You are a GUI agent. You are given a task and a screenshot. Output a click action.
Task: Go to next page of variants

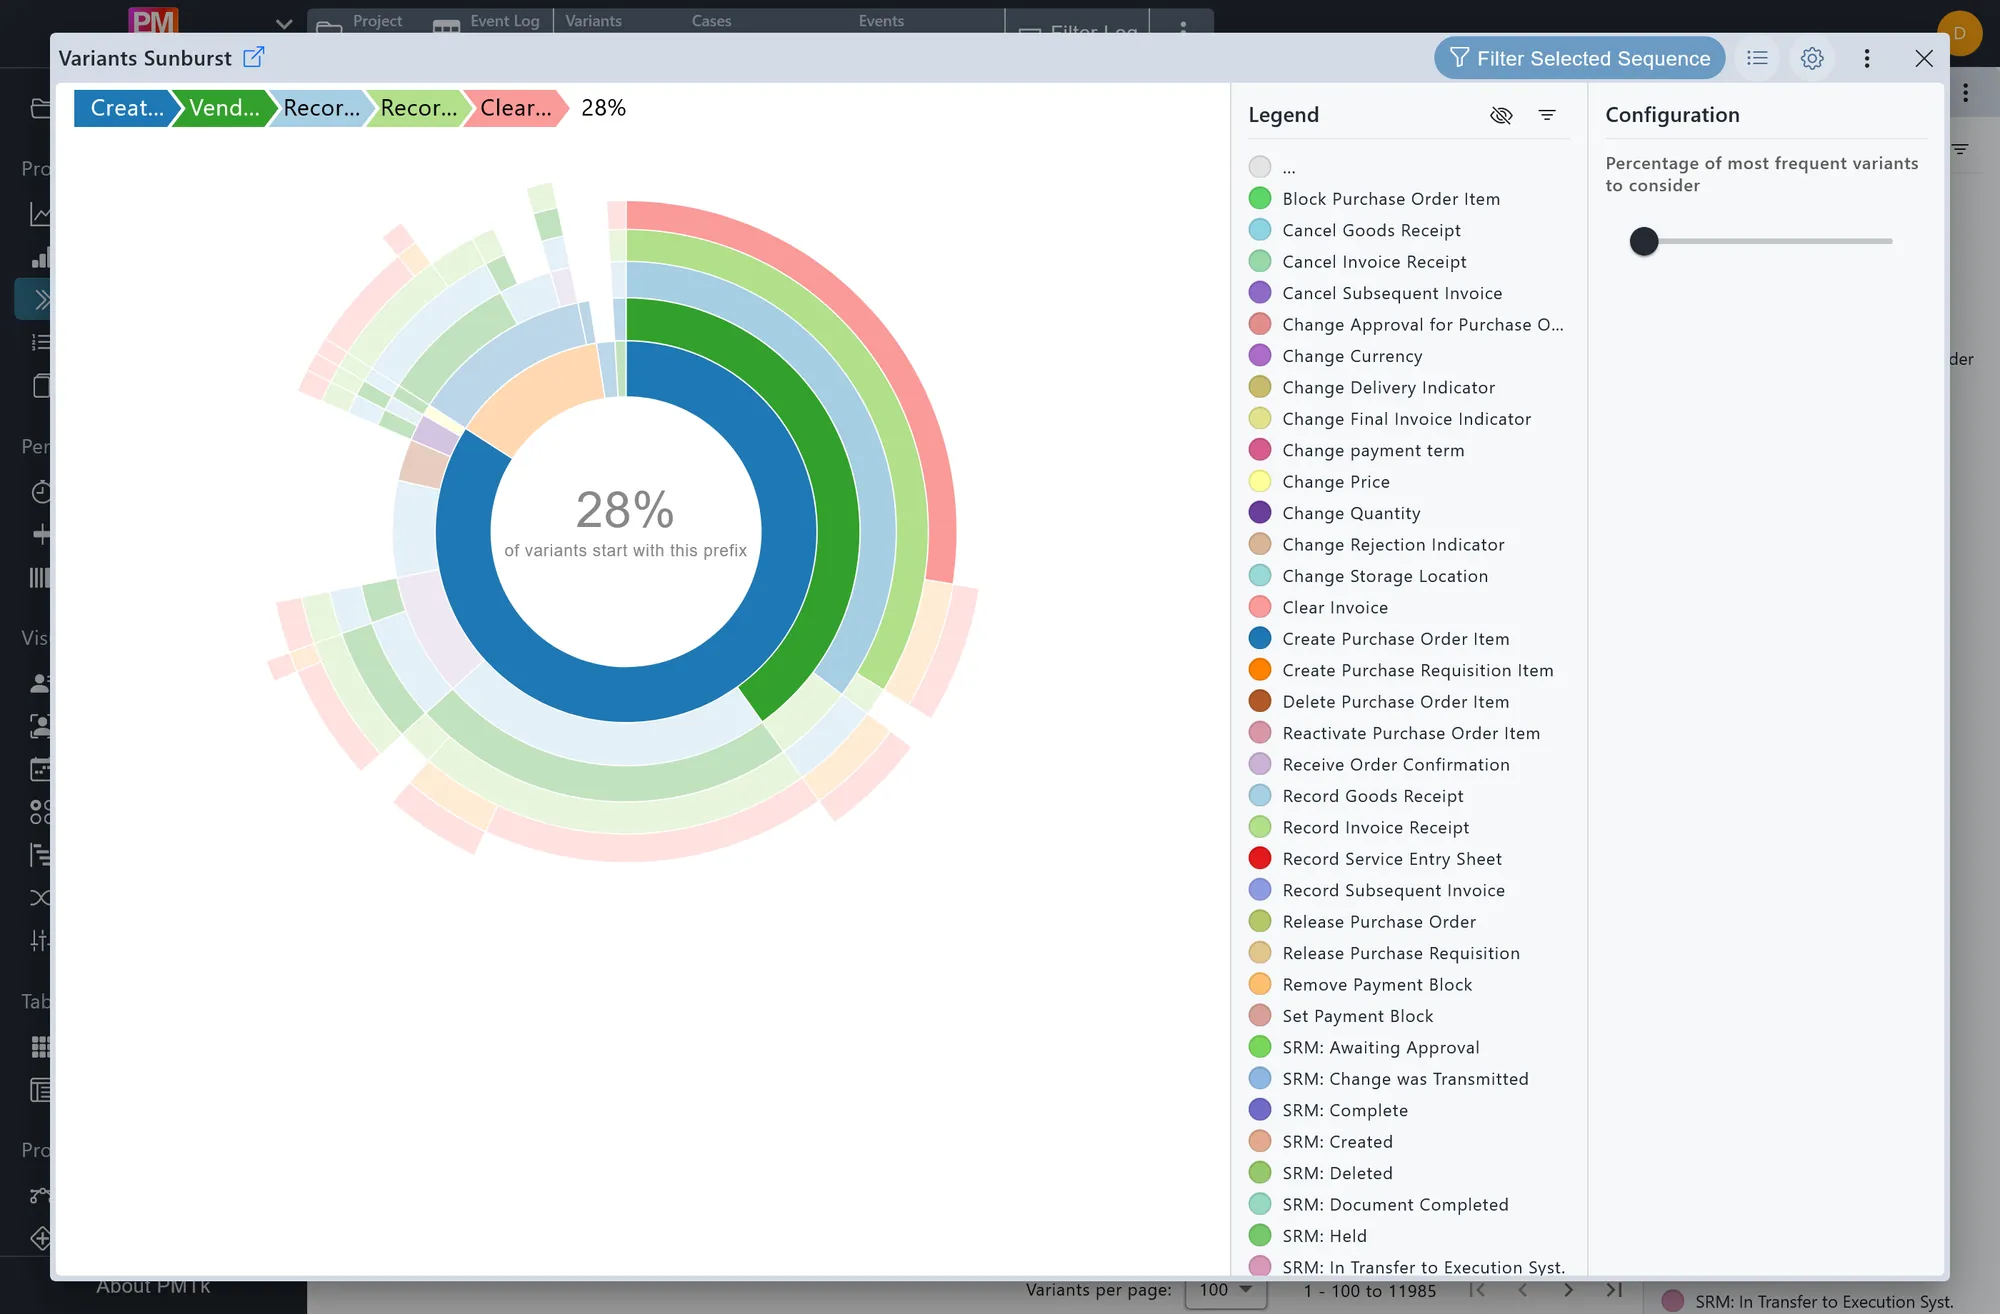pyautogui.click(x=1568, y=1291)
